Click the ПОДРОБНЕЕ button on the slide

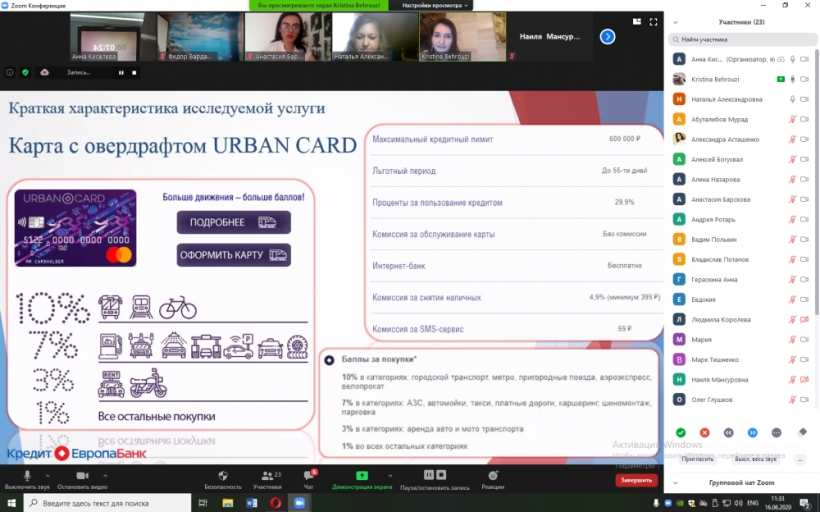[x=233, y=222]
